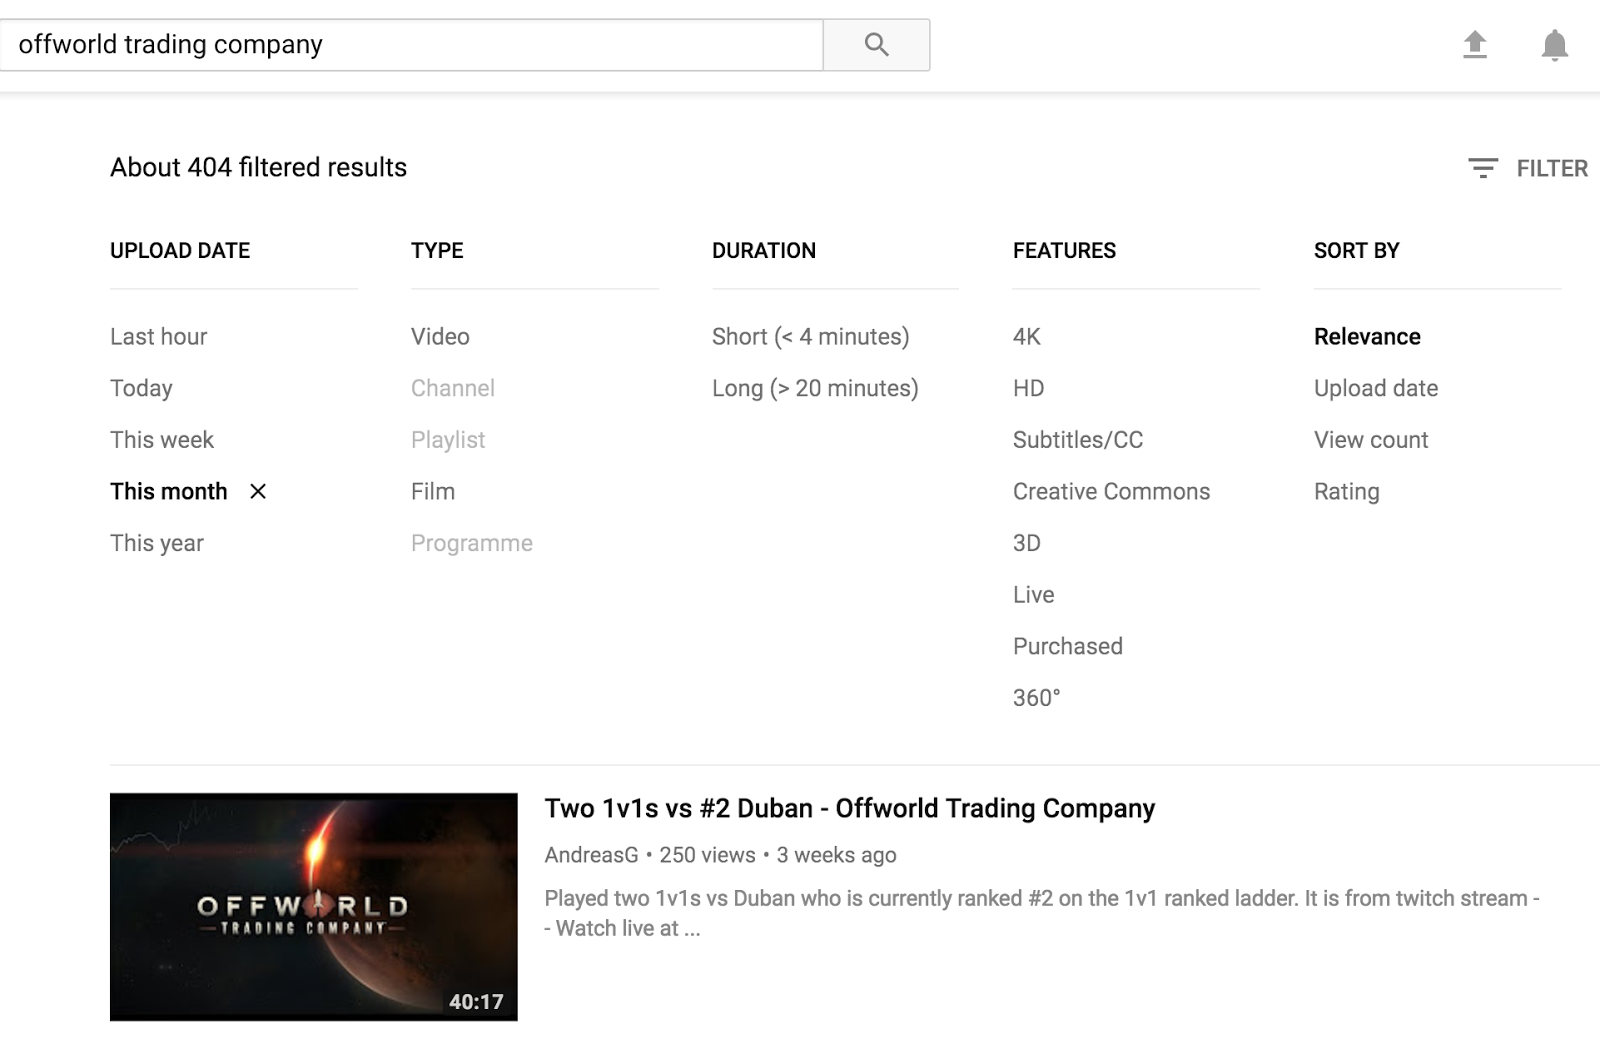Image resolution: width=1600 pixels, height=1039 pixels.
Task: Click the This month filter label
Action: 169,491
